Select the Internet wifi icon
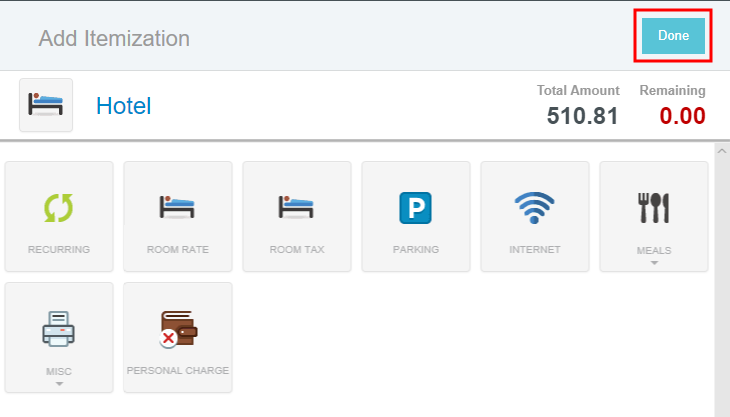The width and height of the screenshot is (730, 417). coord(534,208)
